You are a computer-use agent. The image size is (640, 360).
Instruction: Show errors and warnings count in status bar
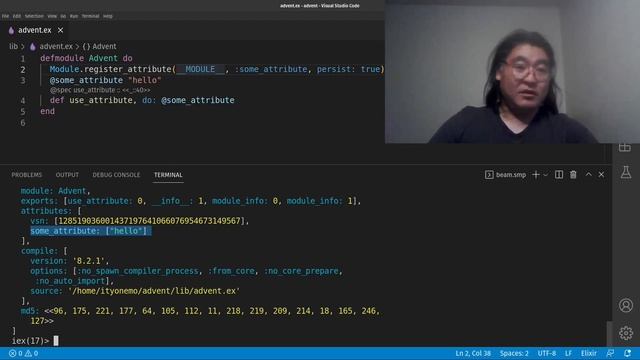tap(24, 353)
